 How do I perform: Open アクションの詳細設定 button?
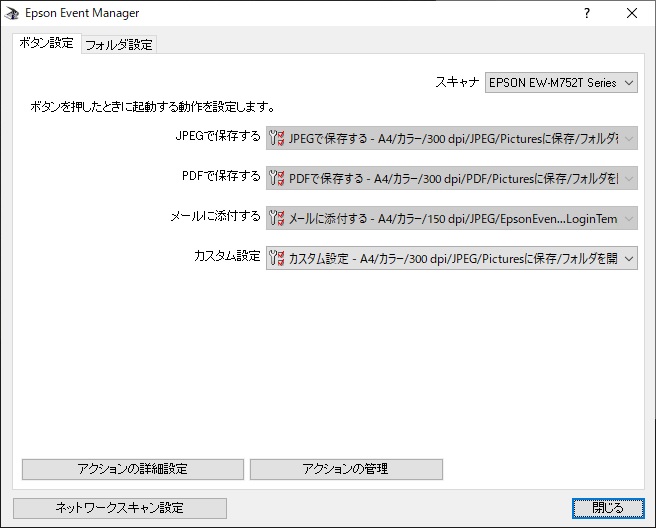[x=133, y=469]
